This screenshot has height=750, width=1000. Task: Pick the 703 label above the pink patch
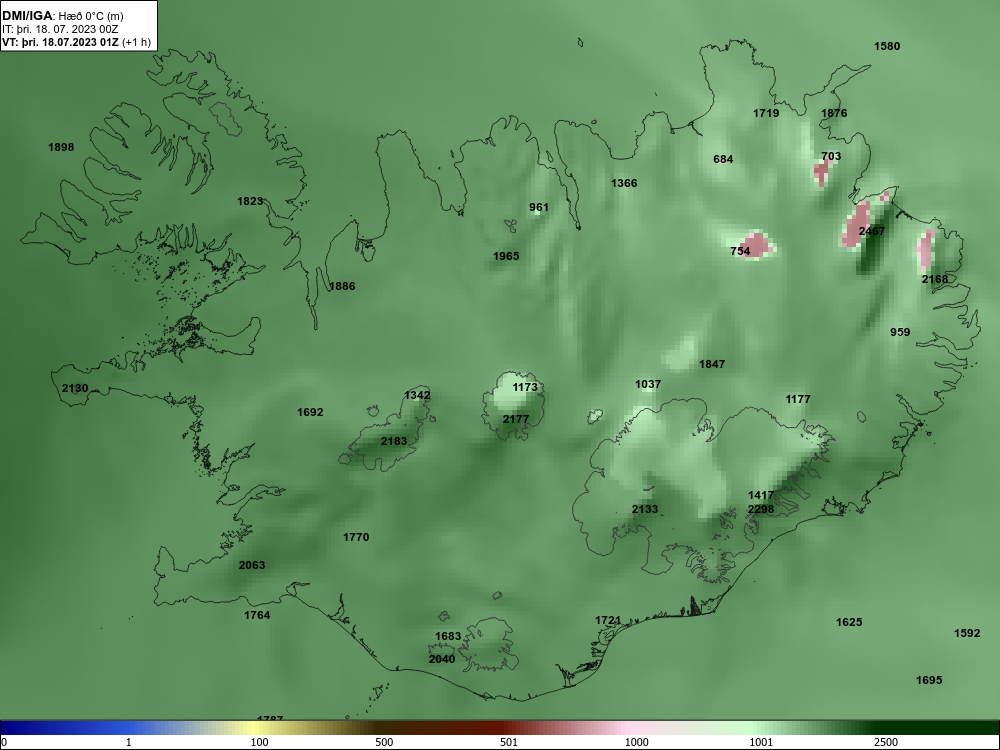831,156
